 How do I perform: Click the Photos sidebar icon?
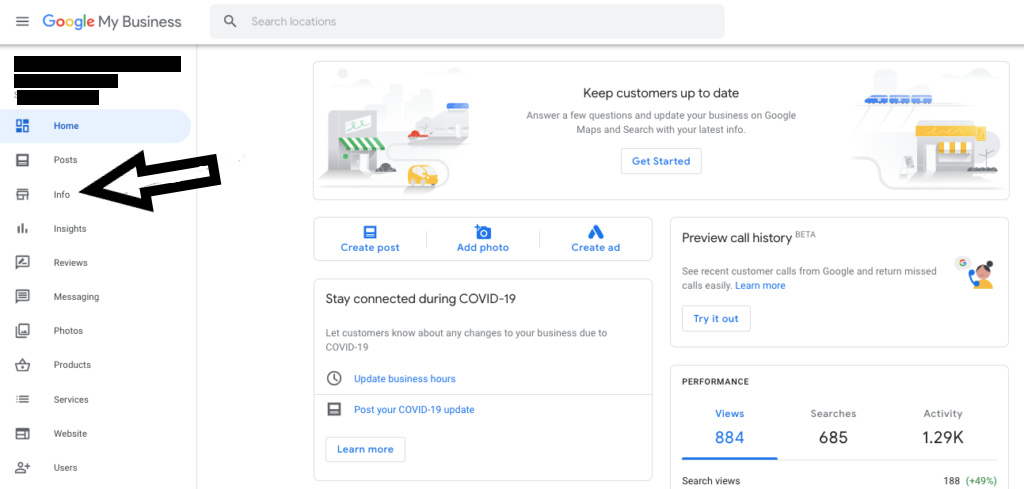22,331
